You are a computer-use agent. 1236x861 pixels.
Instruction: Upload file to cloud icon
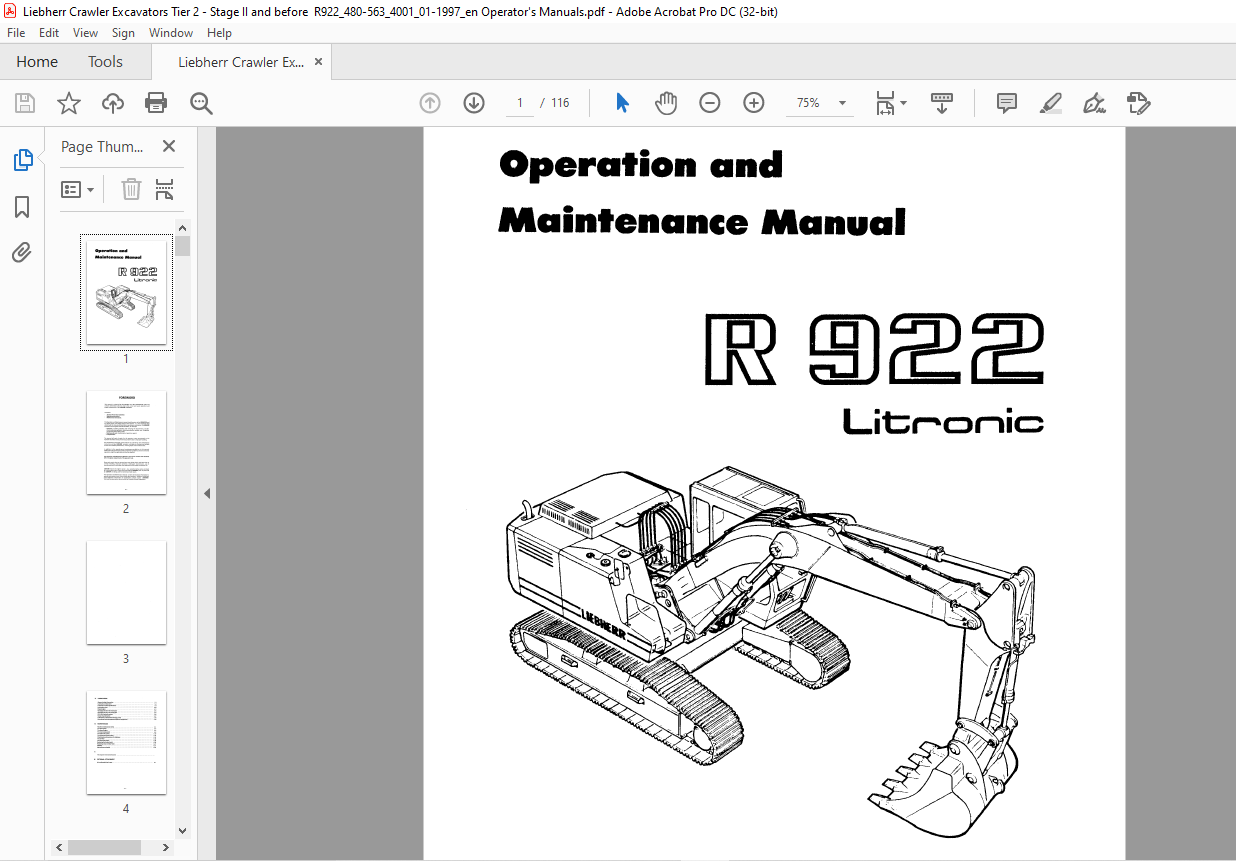(113, 103)
